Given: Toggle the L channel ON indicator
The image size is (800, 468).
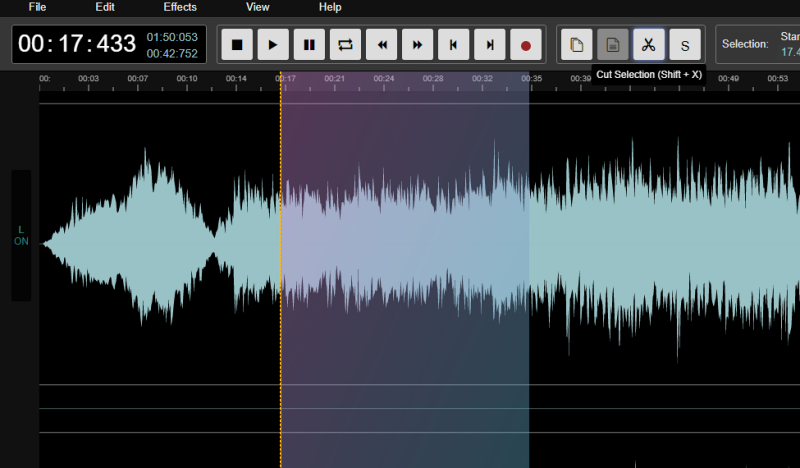Looking at the screenshot, I should (21, 235).
